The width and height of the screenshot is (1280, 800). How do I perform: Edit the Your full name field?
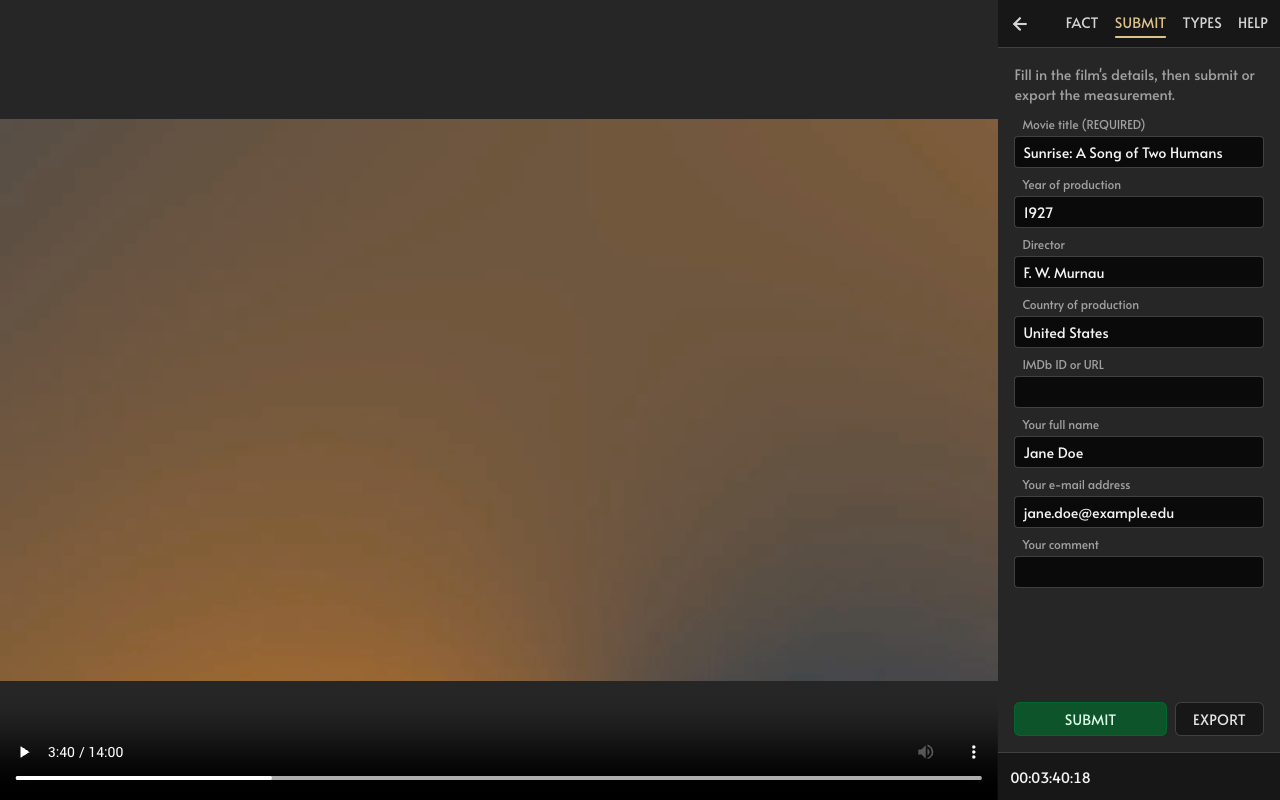tap(1139, 452)
